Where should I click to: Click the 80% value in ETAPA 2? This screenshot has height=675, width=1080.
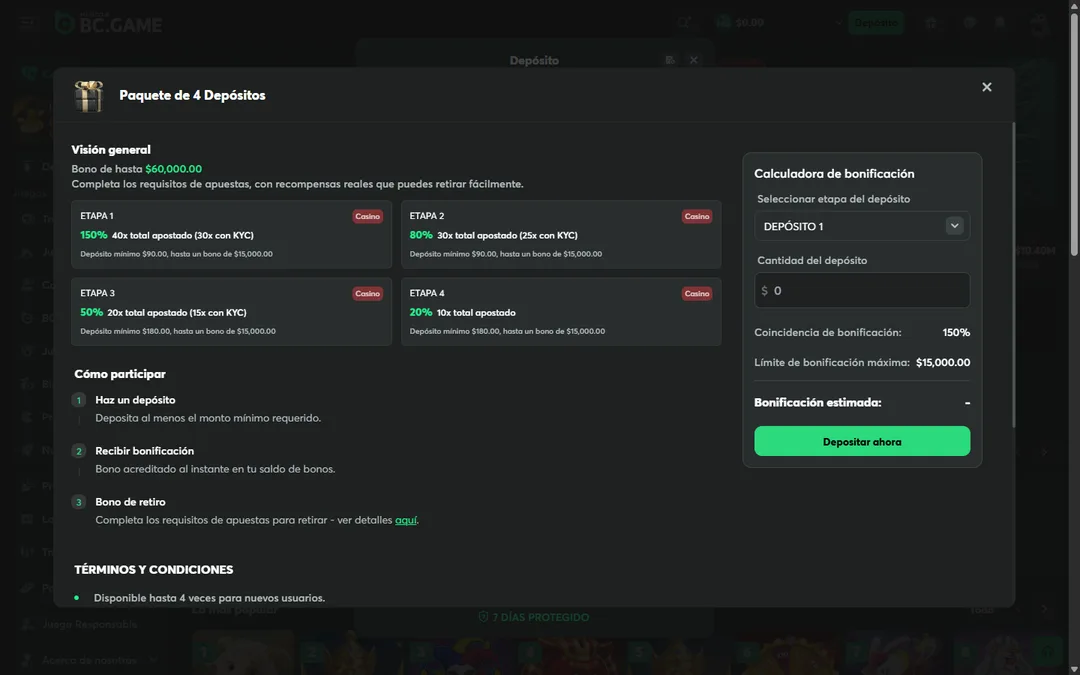pyautogui.click(x=421, y=235)
